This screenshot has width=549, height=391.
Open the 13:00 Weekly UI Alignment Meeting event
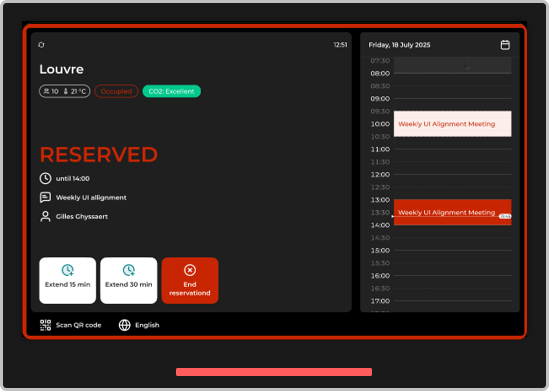(452, 212)
